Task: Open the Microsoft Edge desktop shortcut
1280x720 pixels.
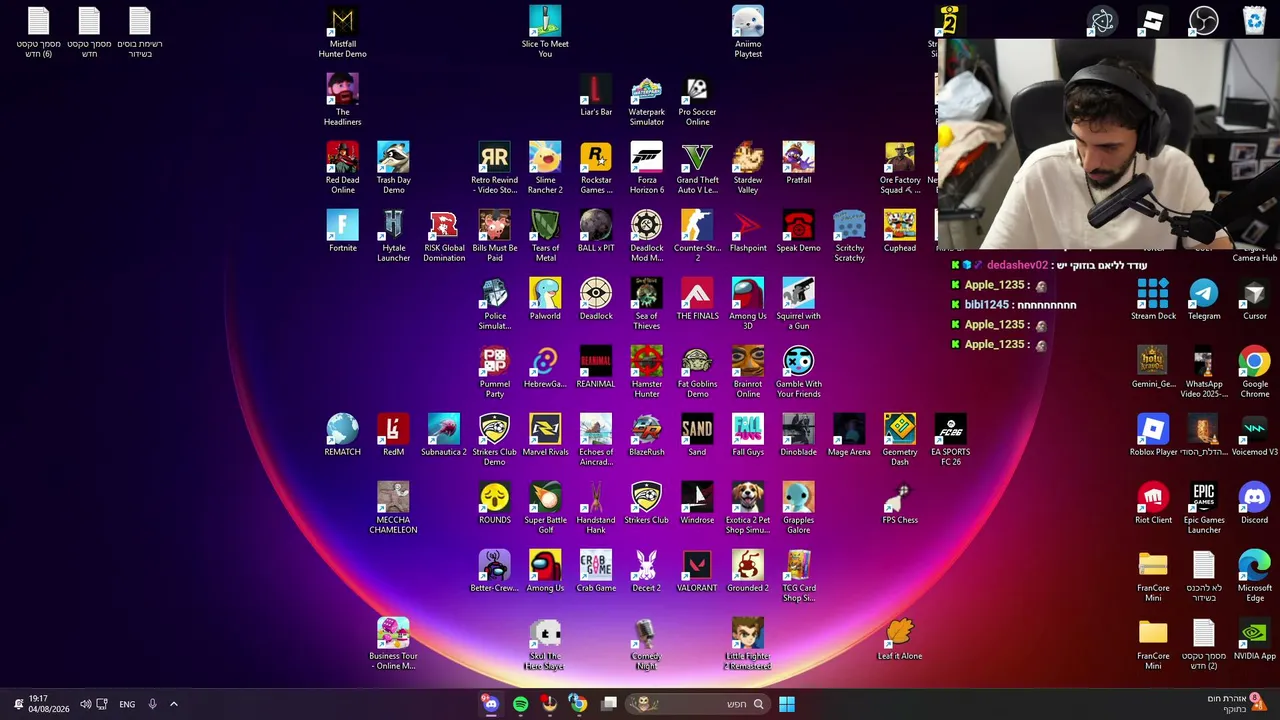Action: [1254, 576]
